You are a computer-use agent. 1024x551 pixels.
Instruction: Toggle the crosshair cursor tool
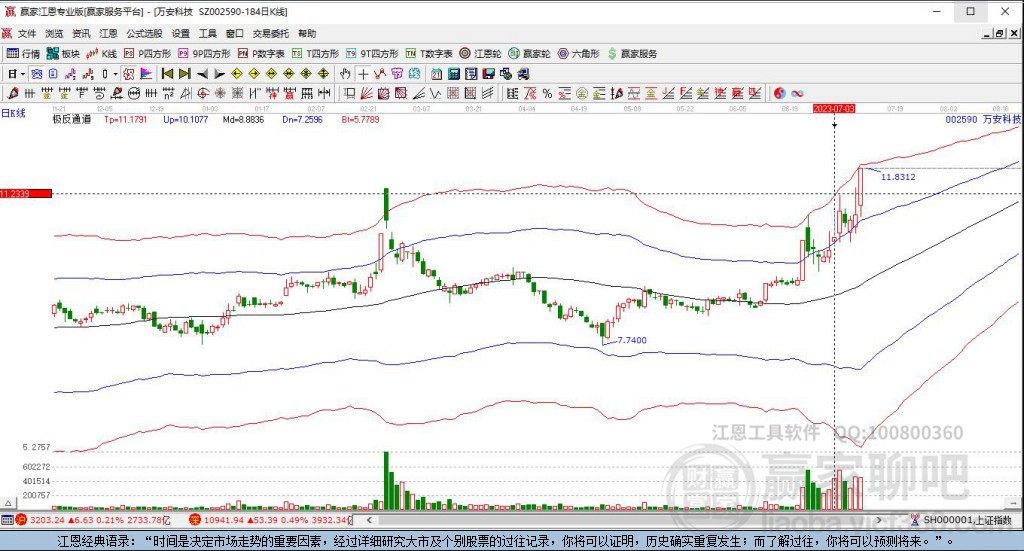tap(363, 74)
